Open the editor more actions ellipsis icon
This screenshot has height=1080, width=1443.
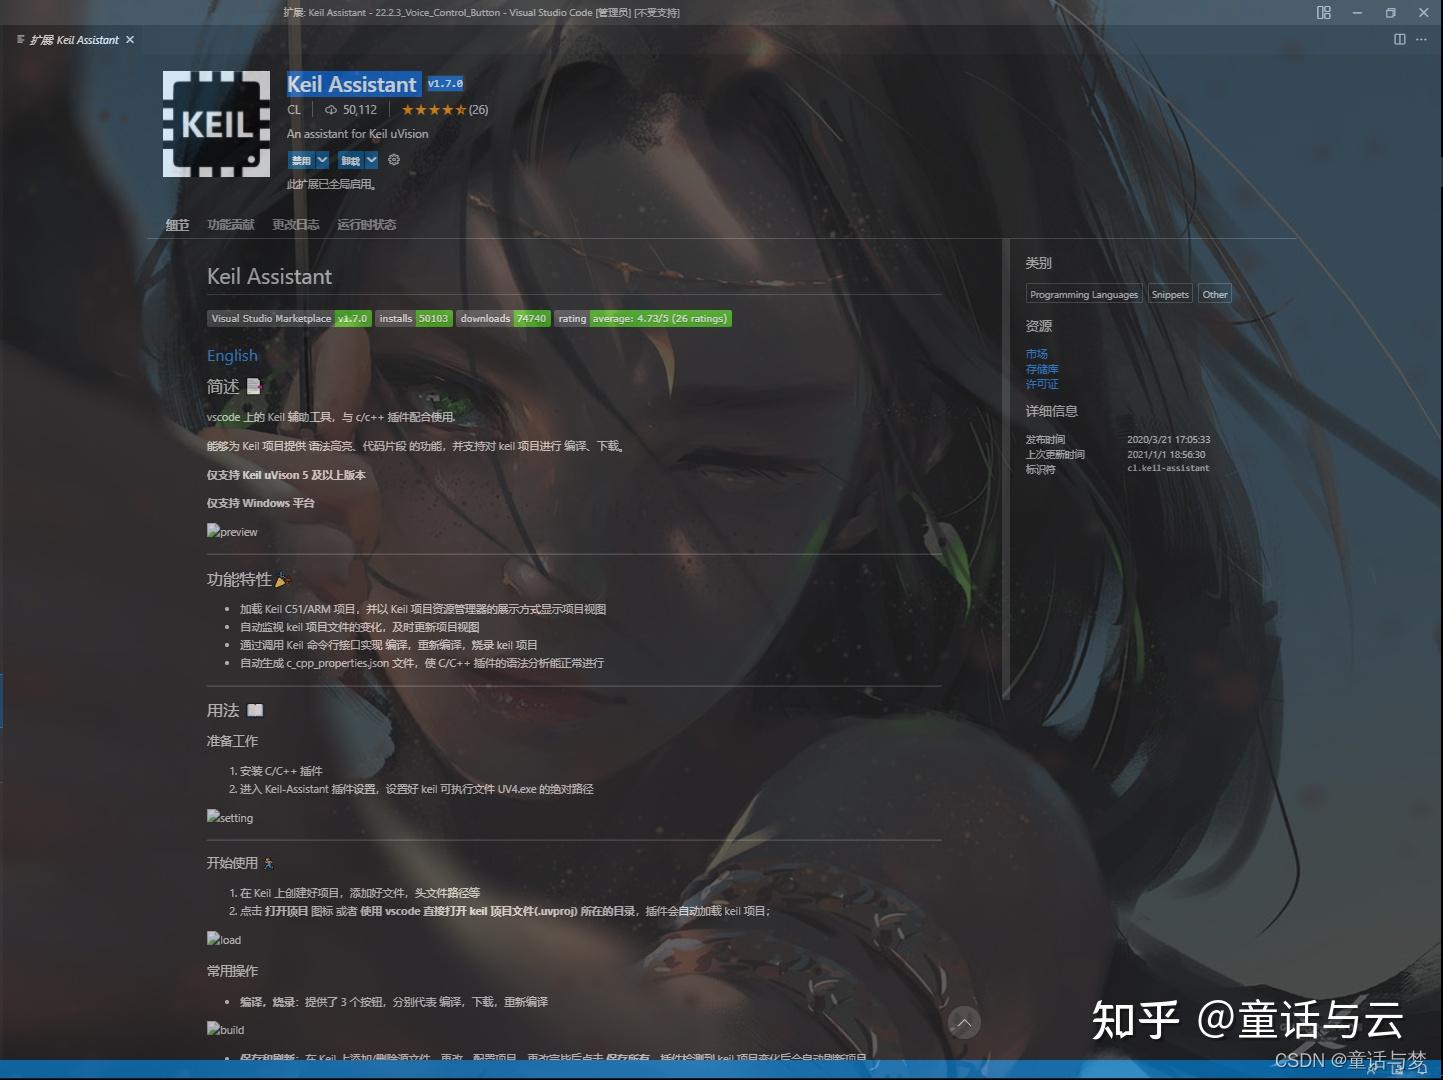1421,39
